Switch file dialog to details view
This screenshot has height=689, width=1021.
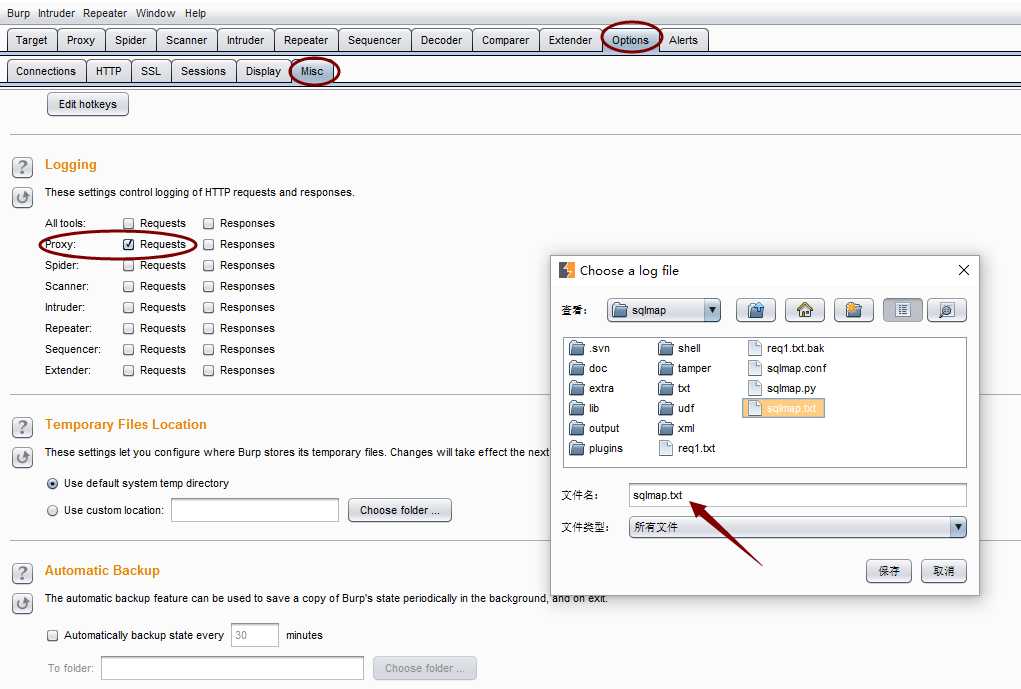pos(947,310)
